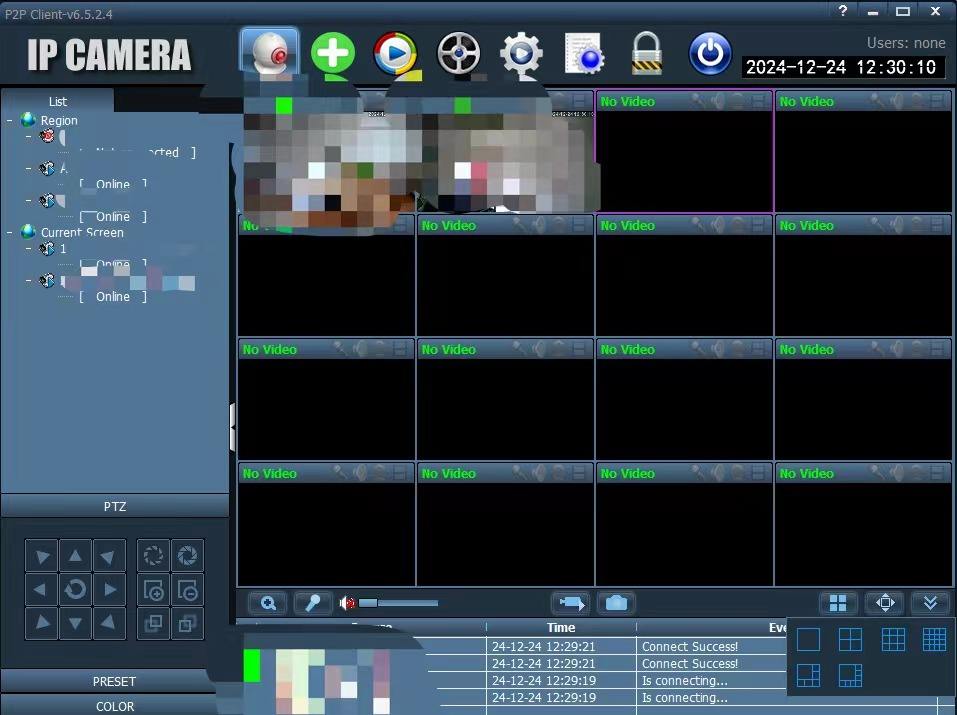The width and height of the screenshot is (957, 715).
Task: Click the camera snapshot button
Action: tap(616, 603)
